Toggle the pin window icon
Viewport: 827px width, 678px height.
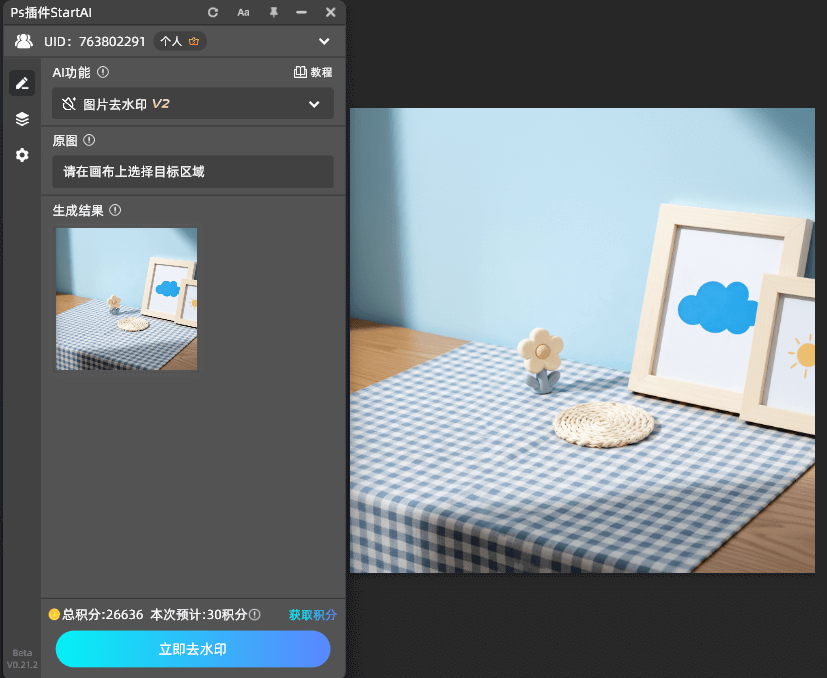(273, 12)
